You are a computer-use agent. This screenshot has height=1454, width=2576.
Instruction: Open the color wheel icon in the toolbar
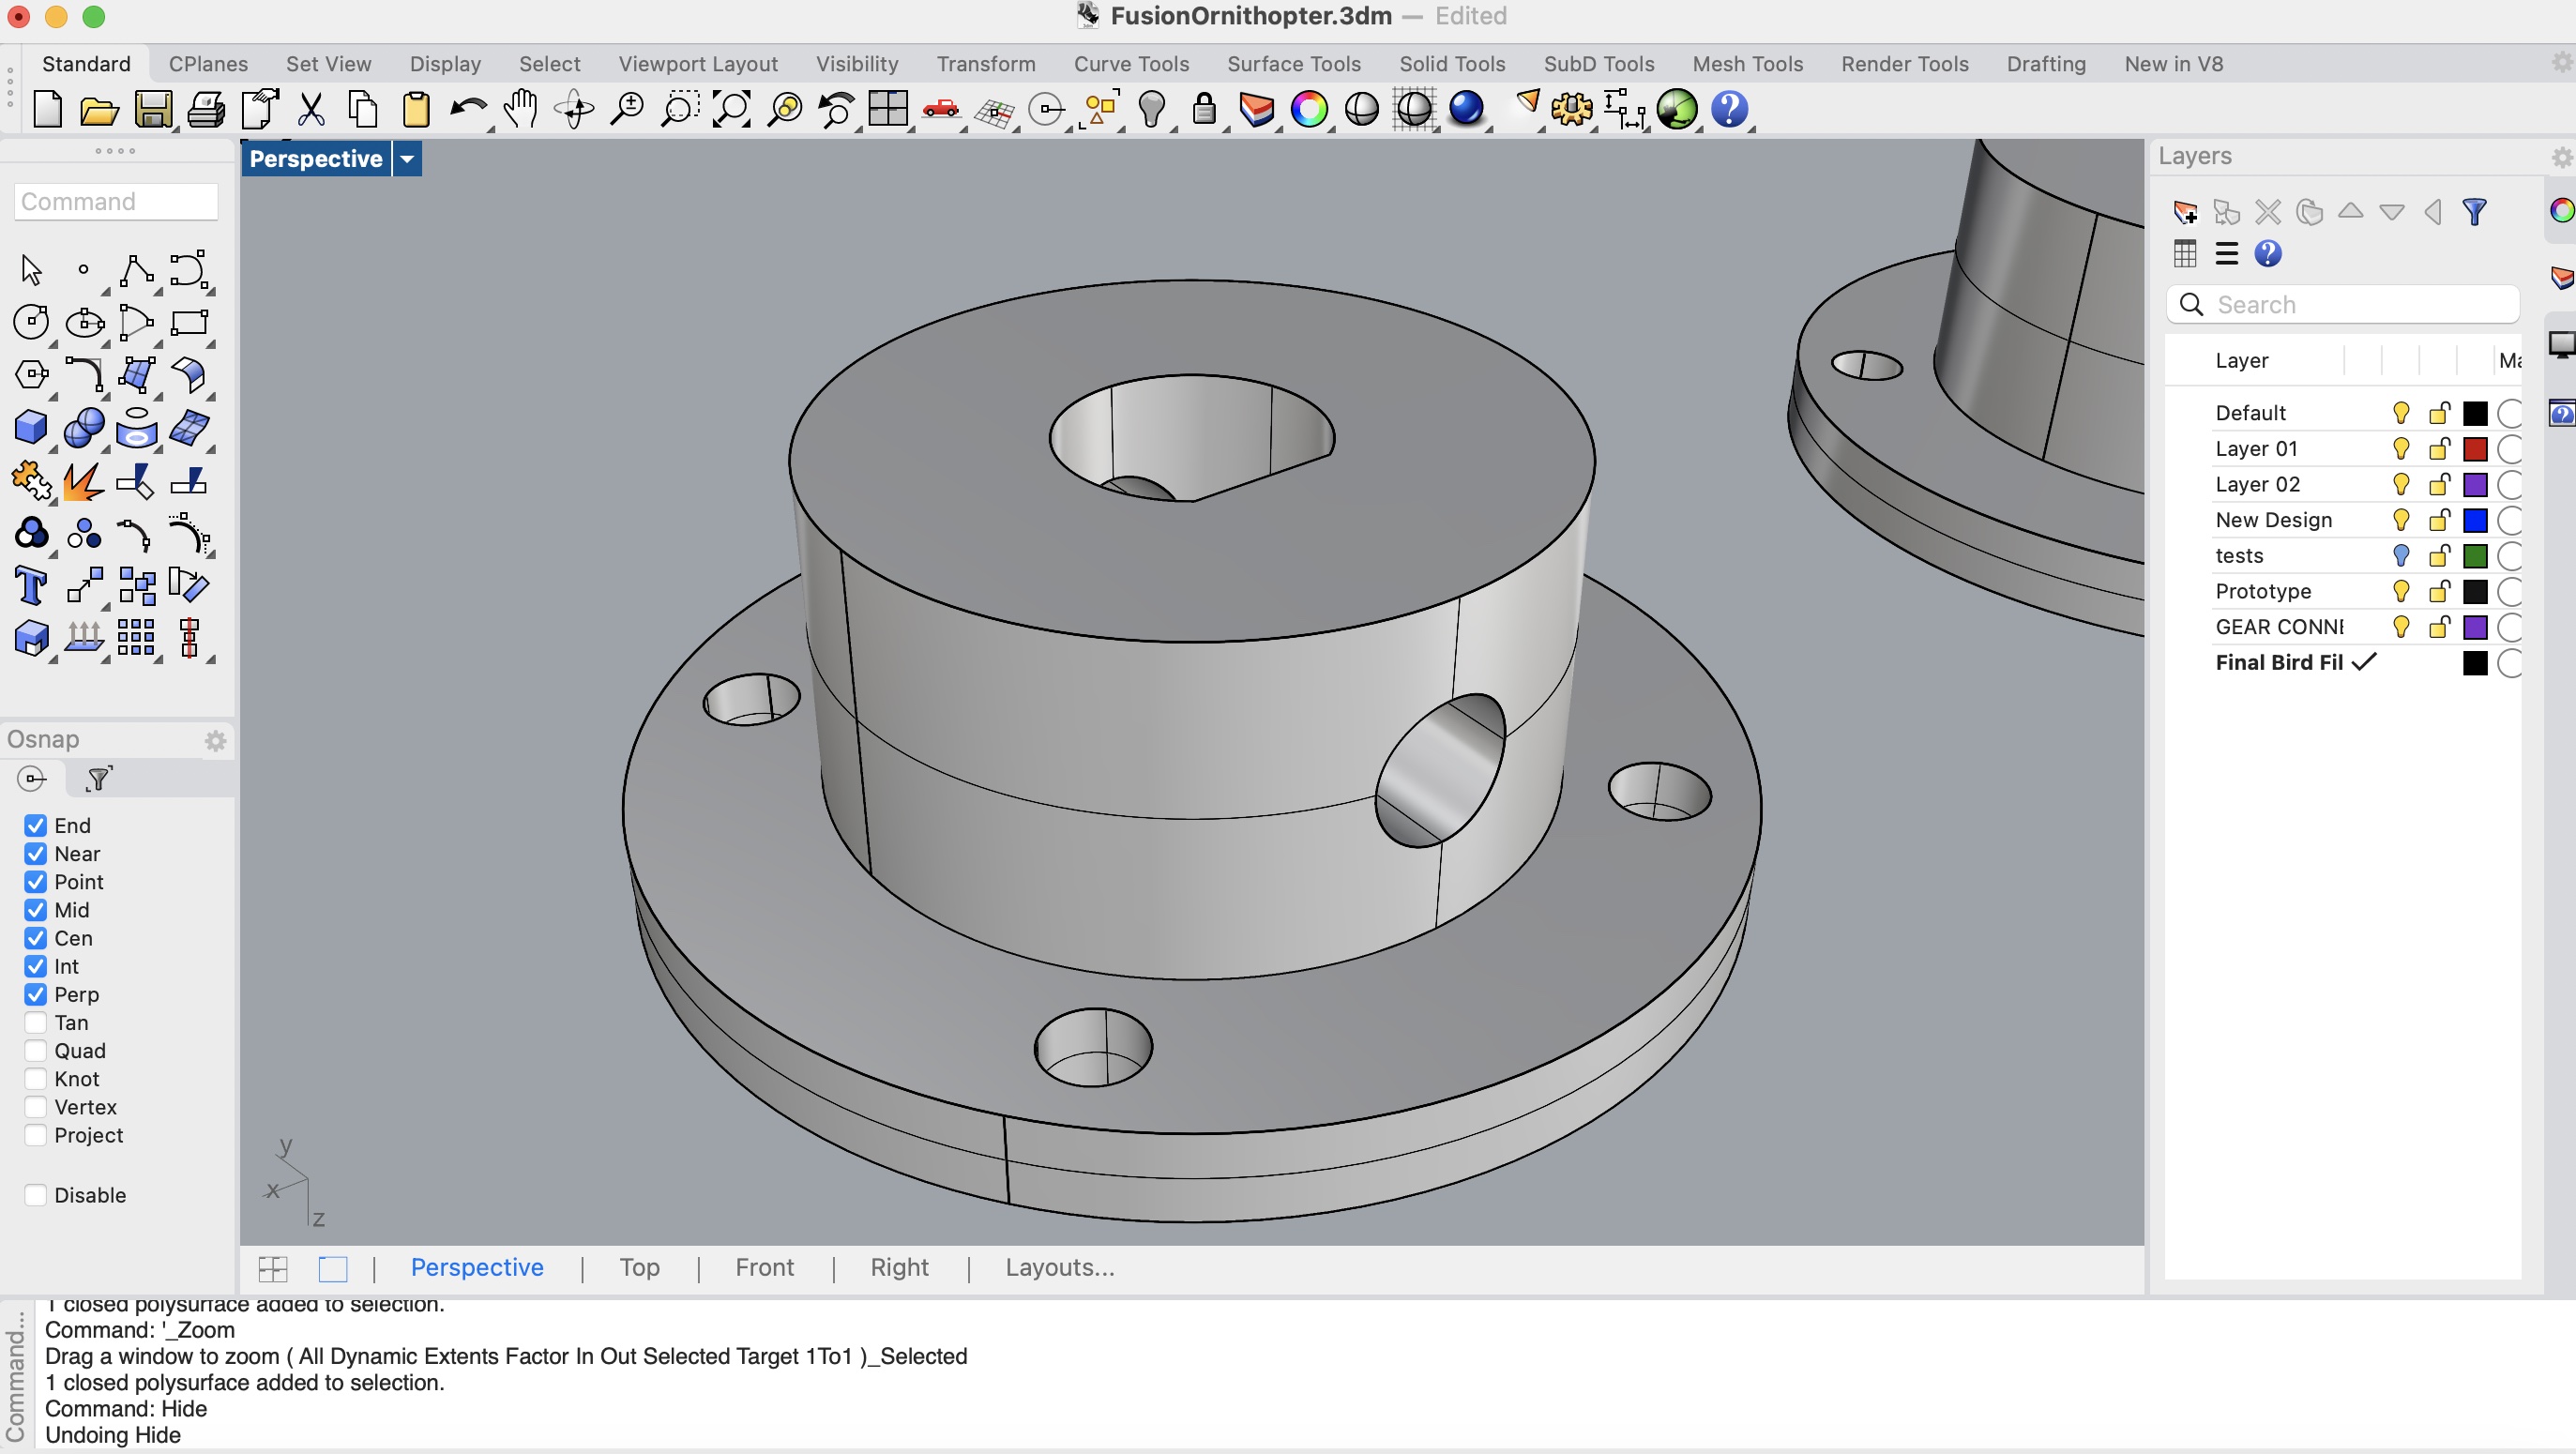[x=1309, y=109]
